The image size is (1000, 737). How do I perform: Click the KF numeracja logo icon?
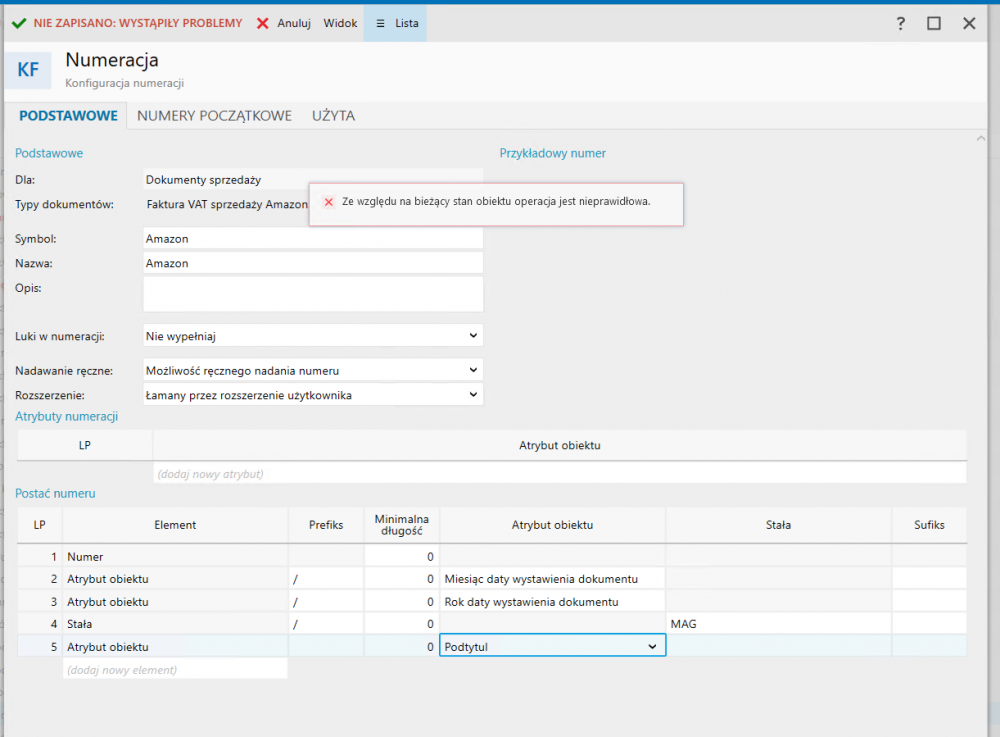pyautogui.click(x=28, y=70)
